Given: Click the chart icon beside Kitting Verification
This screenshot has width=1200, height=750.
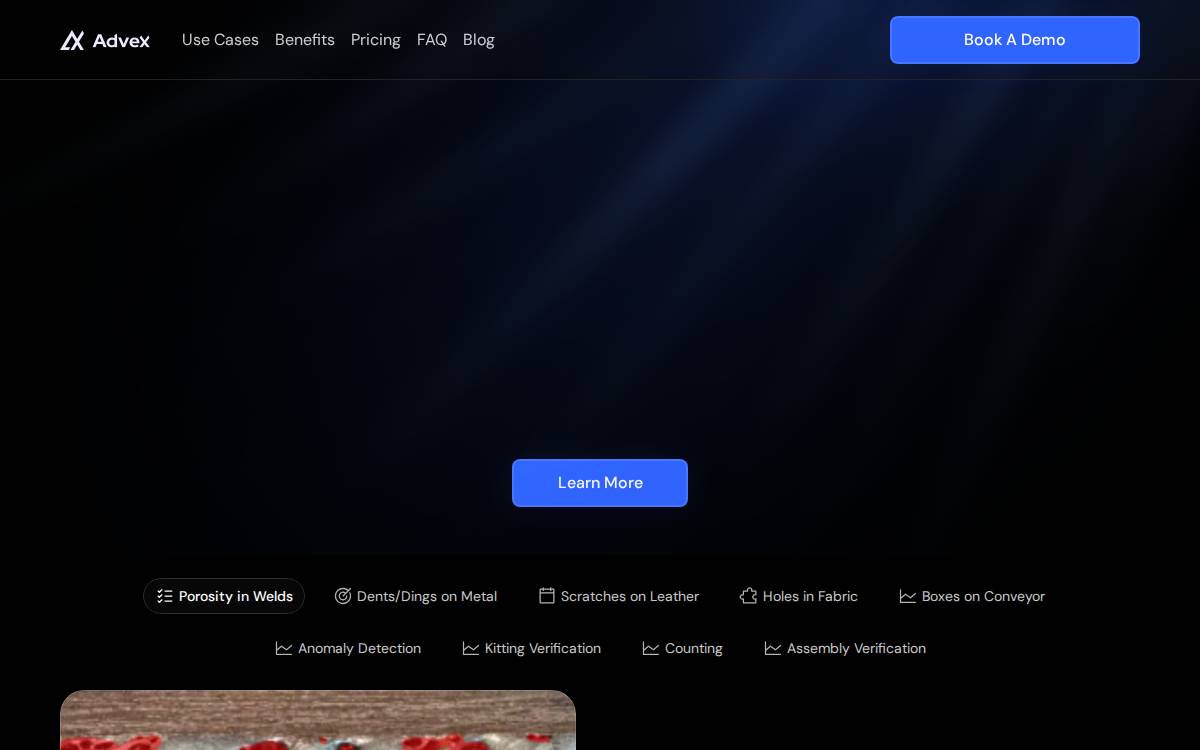Looking at the screenshot, I should pyautogui.click(x=471, y=648).
